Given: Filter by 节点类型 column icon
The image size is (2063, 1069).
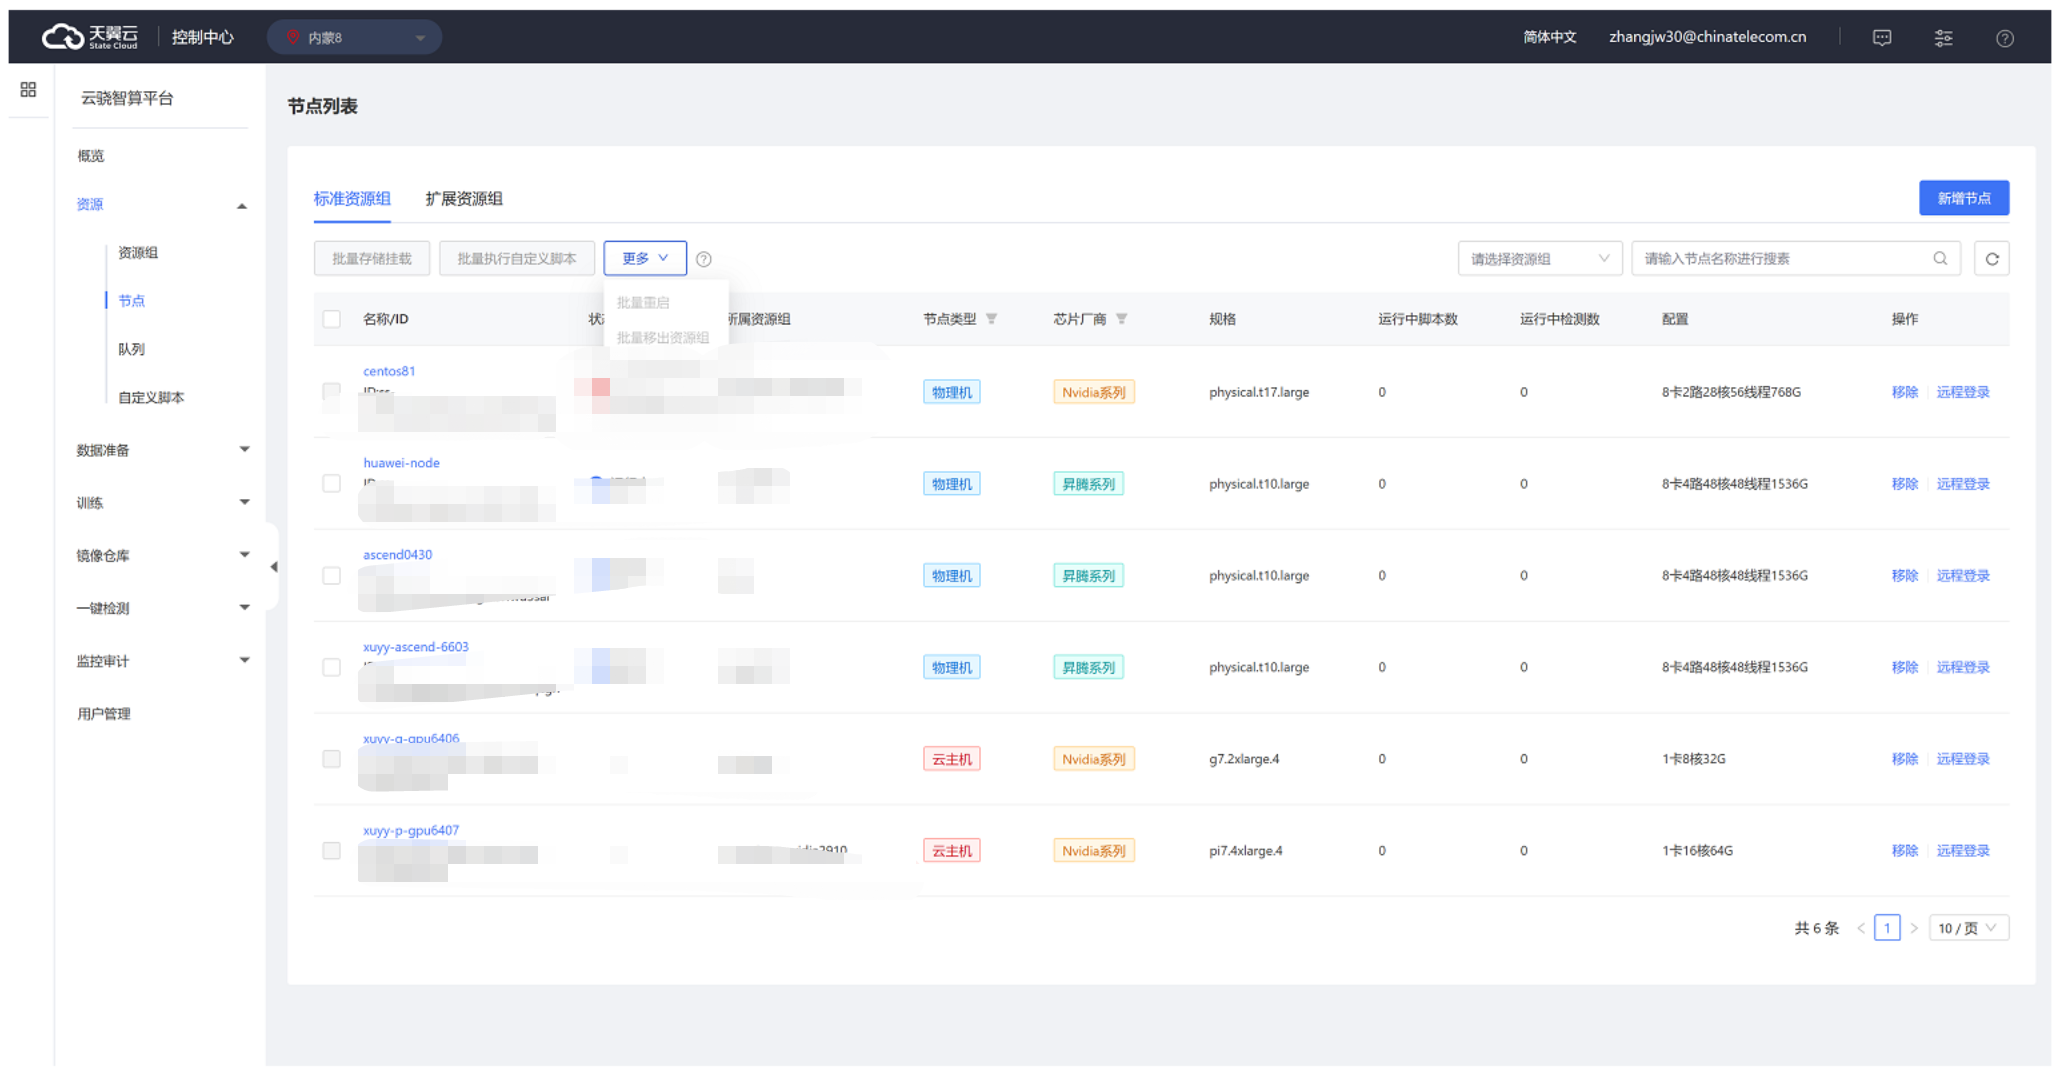Looking at the screenshot, I should pos(991,319).
